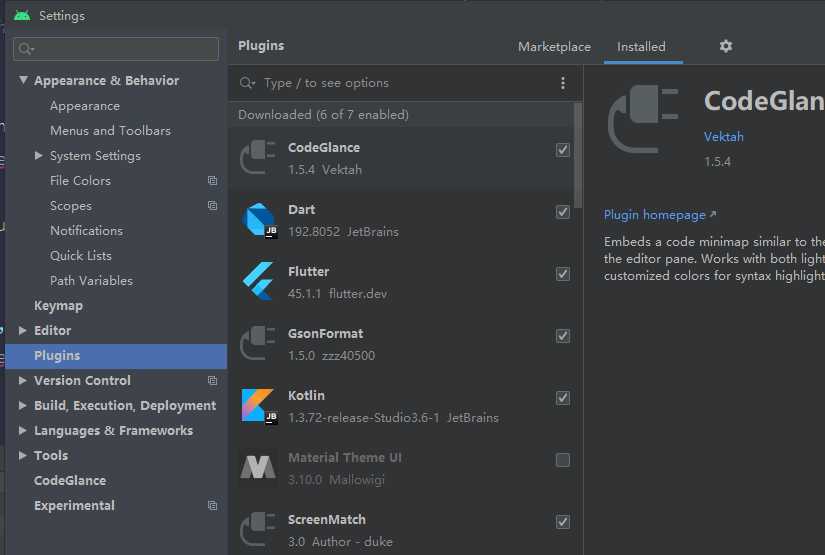
Task: Disable the GsonFormat plugin checkbox
Action: click(562, 336)
